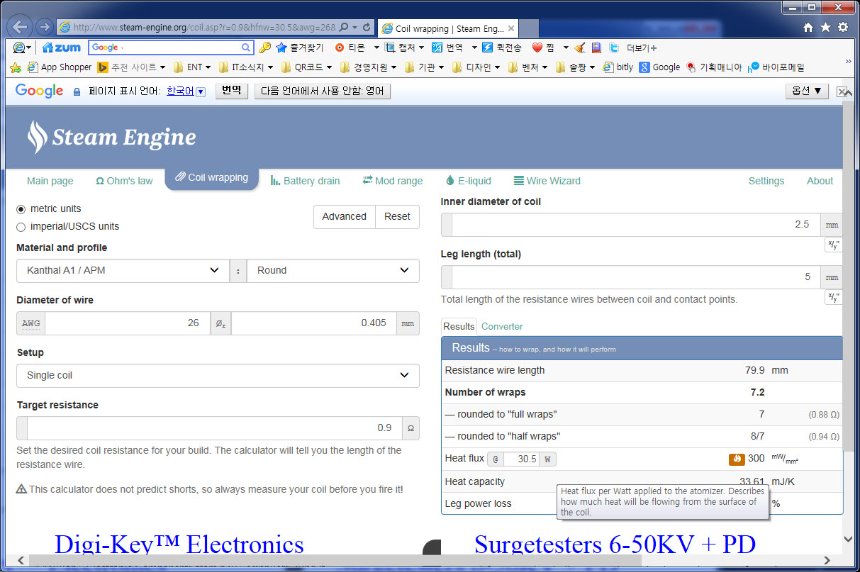This screenshot has height=572, width=860.
Task: Click the Coil wrapping browser tab
Action: pos(448,29)
